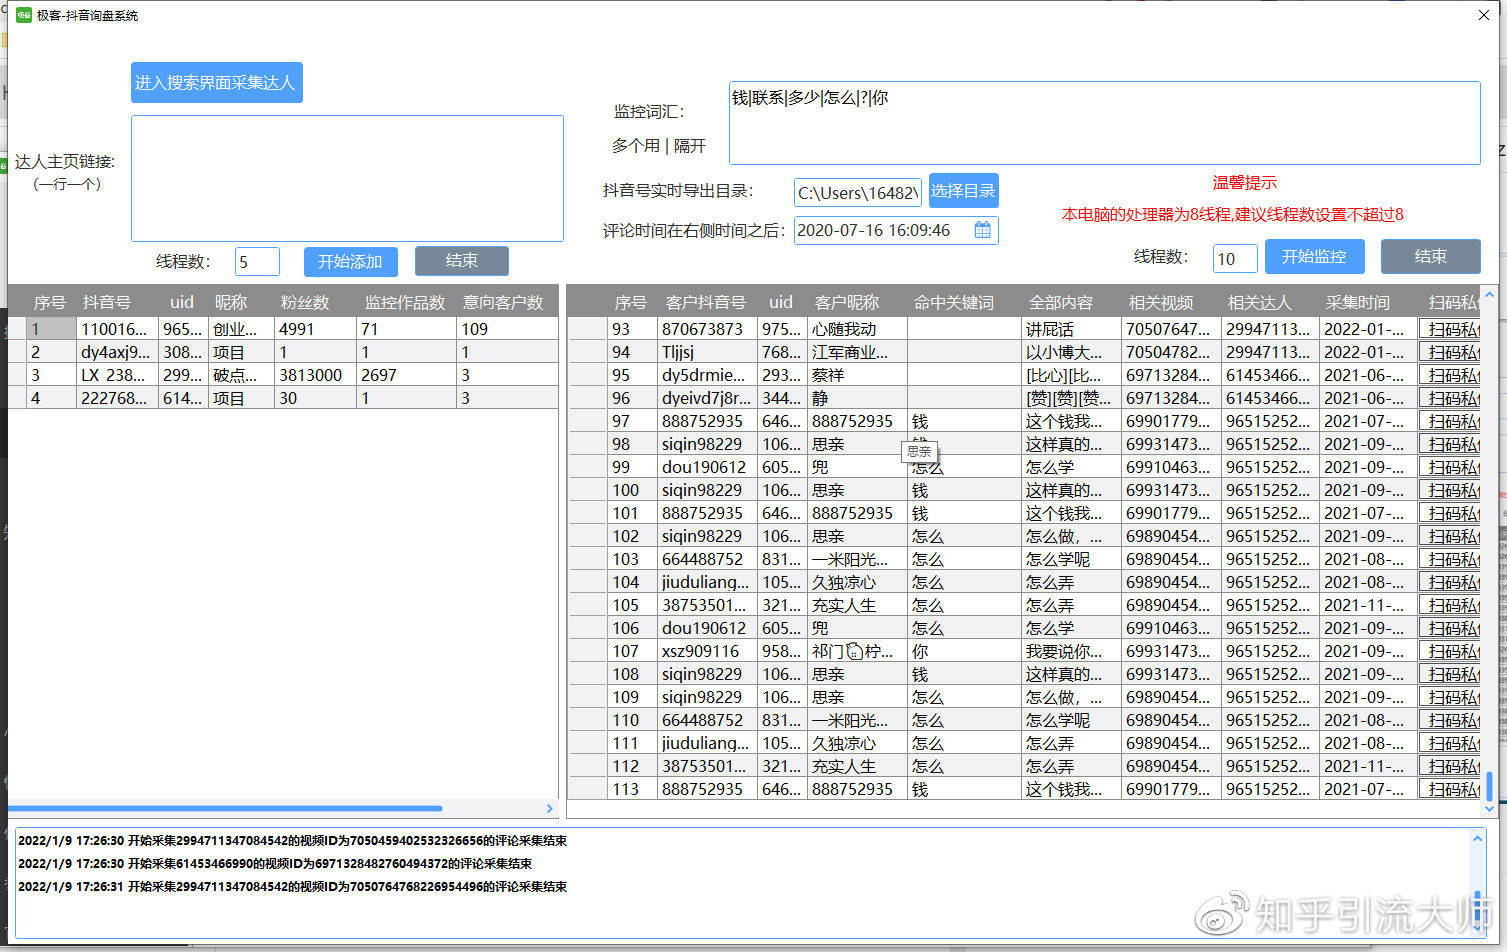This screenshot has height=952, width=1507.
Task: Click right table vertical scrollbar thumb
Action: pos(1489,786)
